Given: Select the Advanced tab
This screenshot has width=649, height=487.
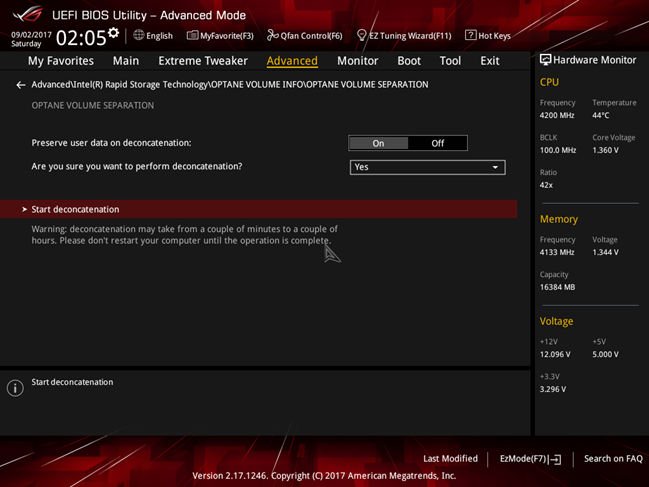Looking at the screenshot, I should [x=292, y=61].
